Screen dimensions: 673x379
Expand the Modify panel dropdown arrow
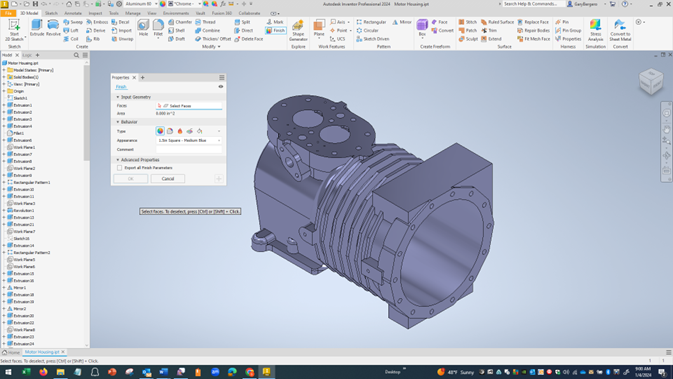tap(219, 46)
